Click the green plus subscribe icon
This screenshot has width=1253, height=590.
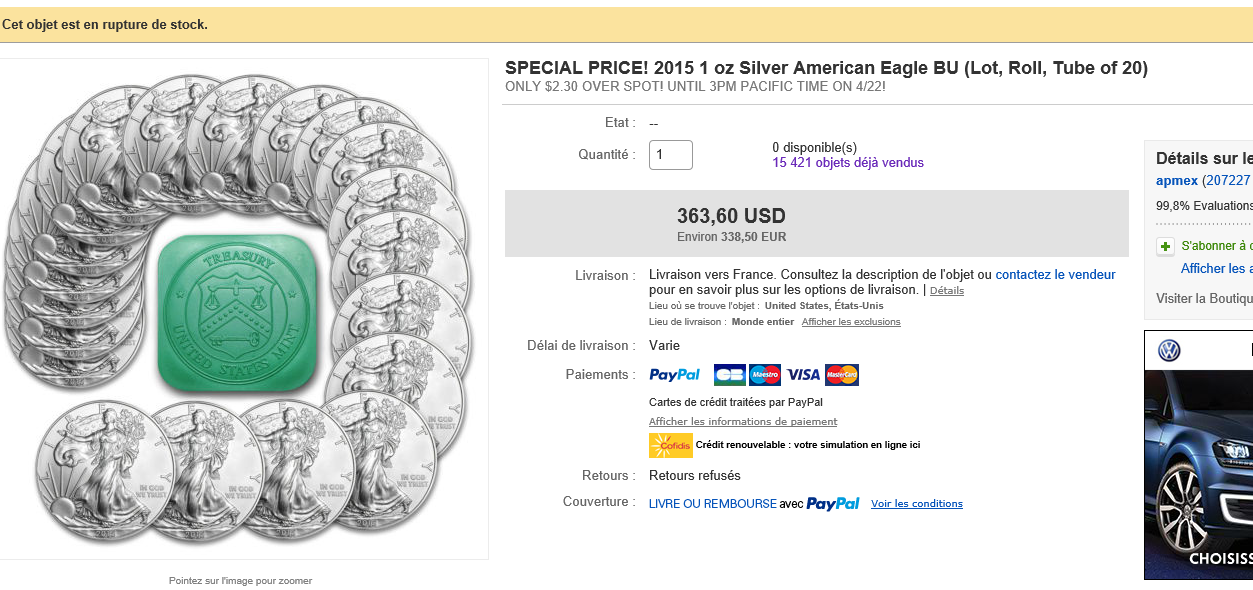(x=1165, y=246)
